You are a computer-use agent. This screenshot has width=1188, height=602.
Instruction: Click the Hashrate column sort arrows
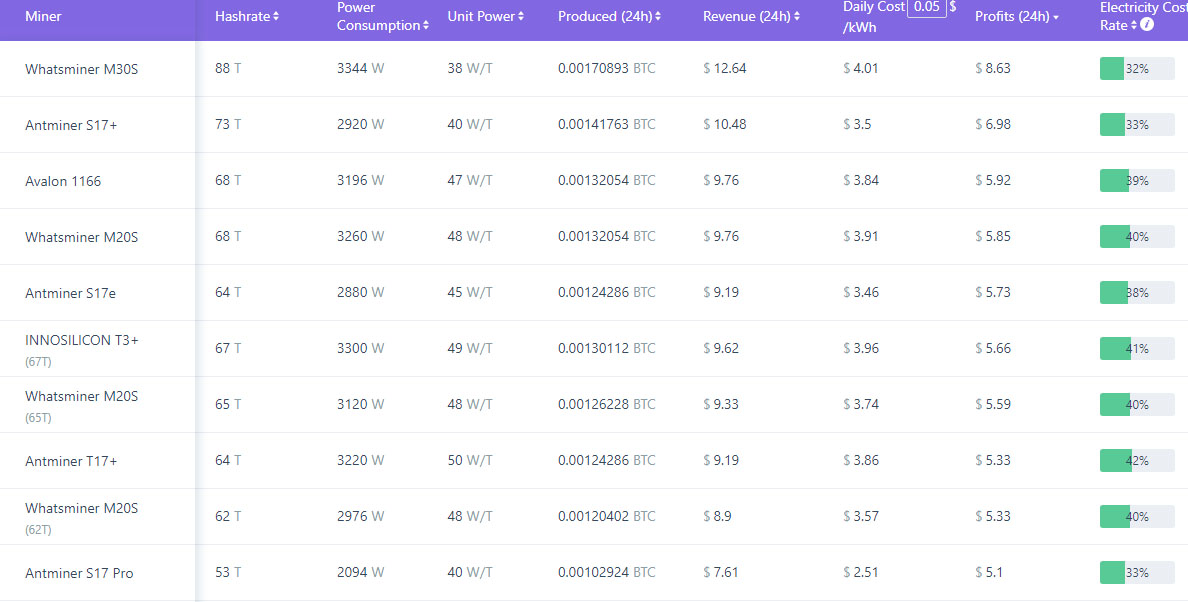pos(276,17)
